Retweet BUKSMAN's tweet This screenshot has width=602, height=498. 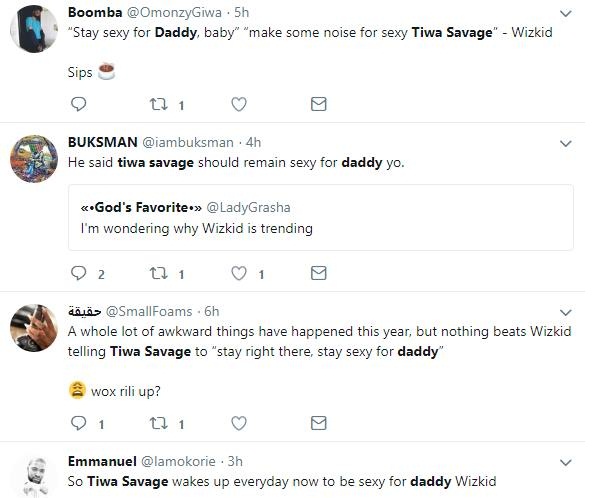coord(158,273)
